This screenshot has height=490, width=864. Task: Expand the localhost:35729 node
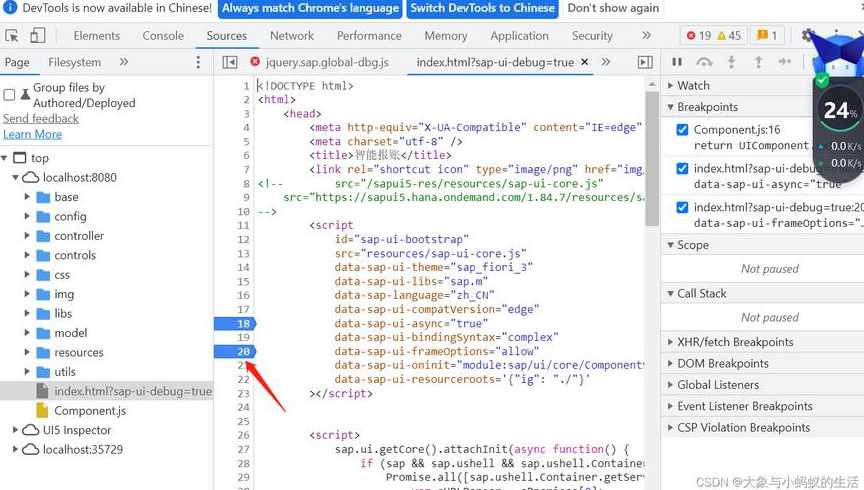click(x=15, y=449)
